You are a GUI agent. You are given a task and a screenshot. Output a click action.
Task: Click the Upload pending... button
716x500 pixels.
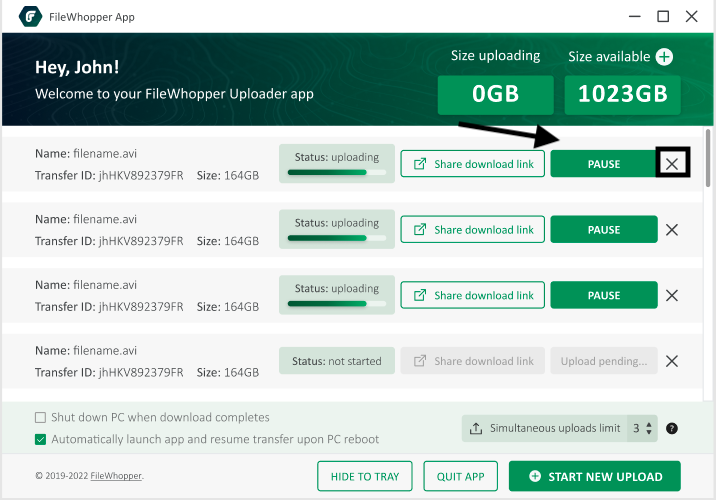click(x=604, y=361)
